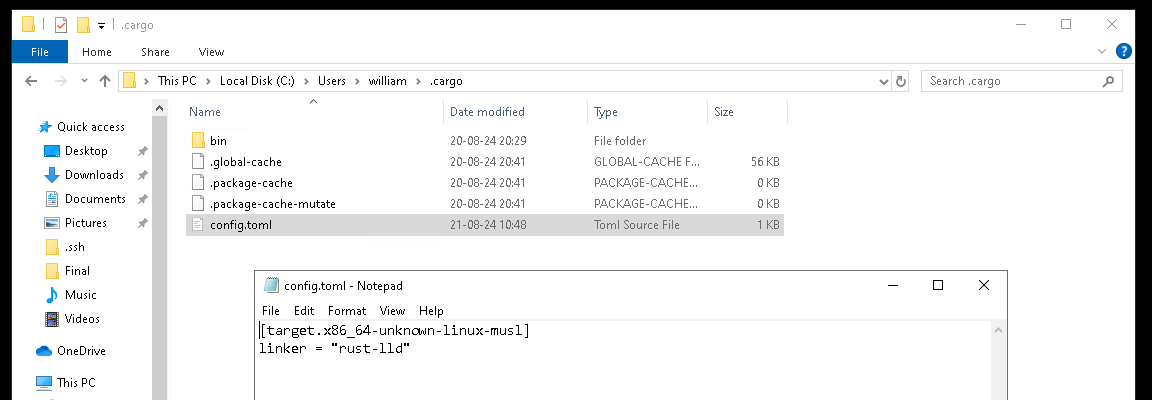
Task: Open Downloads in Quick access
Action: click(94, 175)
